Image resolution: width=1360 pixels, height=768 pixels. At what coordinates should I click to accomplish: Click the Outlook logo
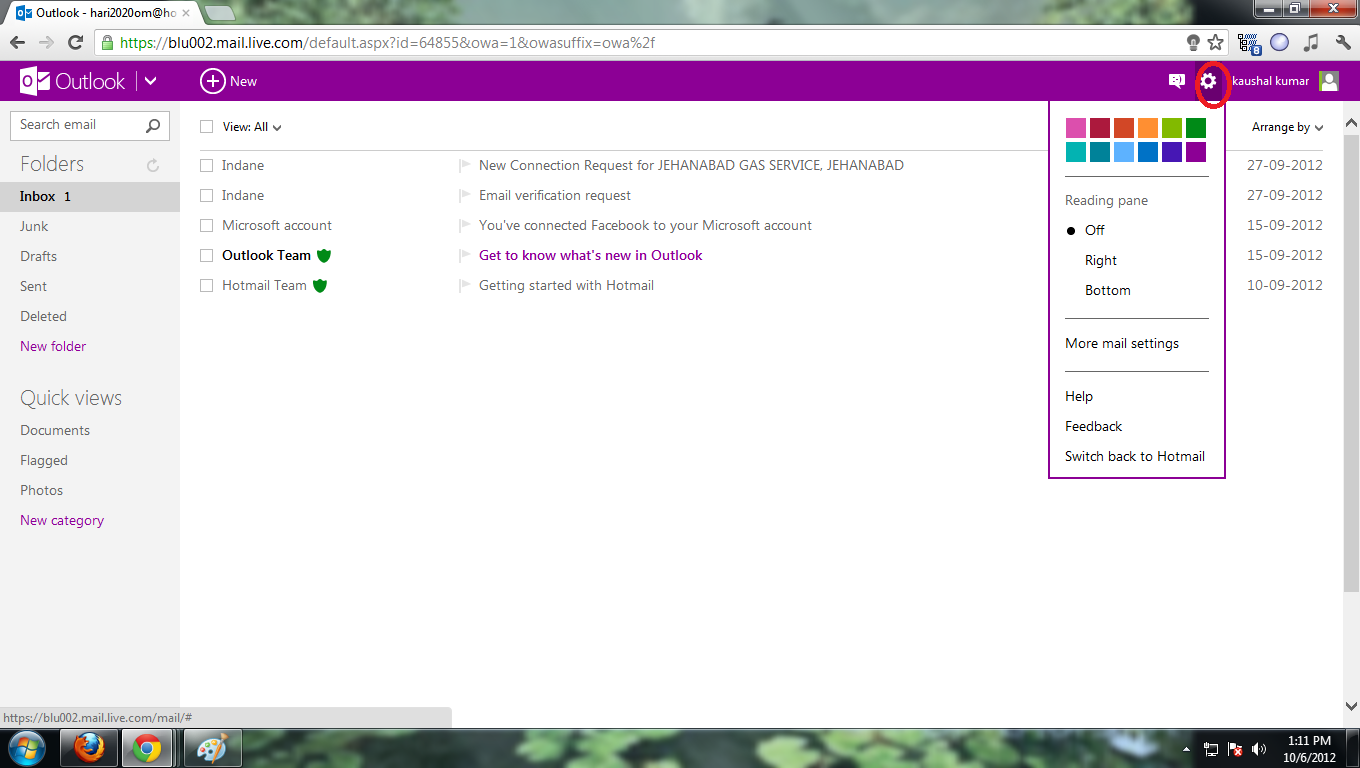[x=73, y=81]
